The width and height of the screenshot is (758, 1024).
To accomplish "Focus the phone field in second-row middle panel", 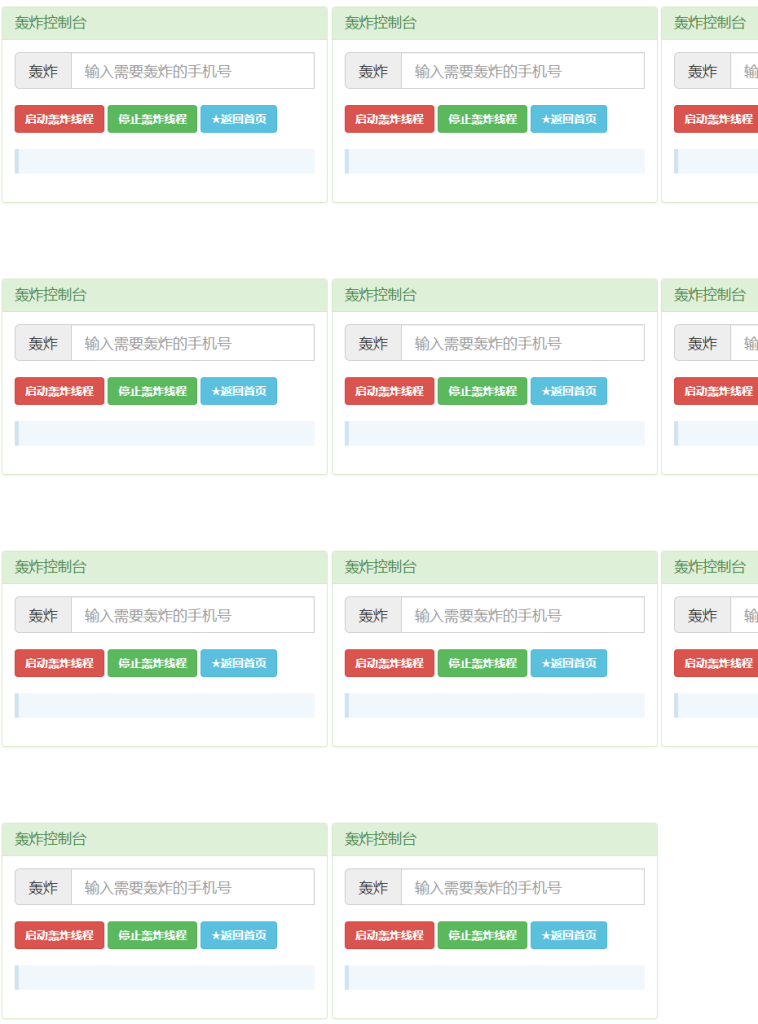I will tap(523, 343).
